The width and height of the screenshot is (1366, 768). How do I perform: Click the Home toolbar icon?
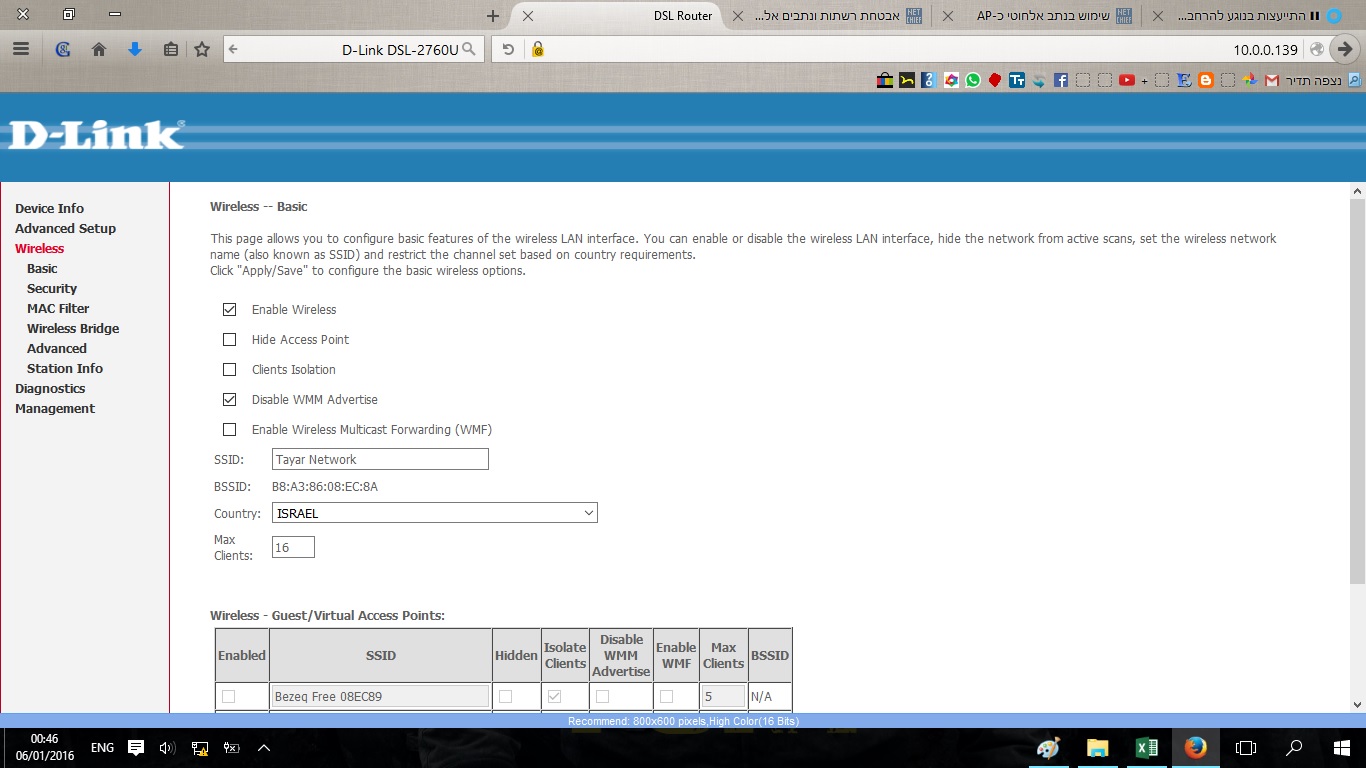(x=98, y=49)
